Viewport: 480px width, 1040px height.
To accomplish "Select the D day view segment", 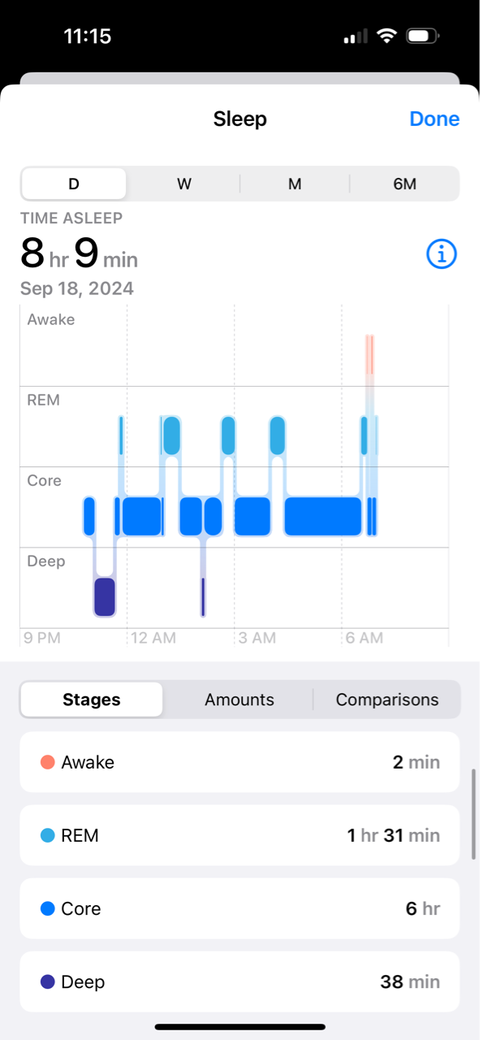I will click(74, 184).
